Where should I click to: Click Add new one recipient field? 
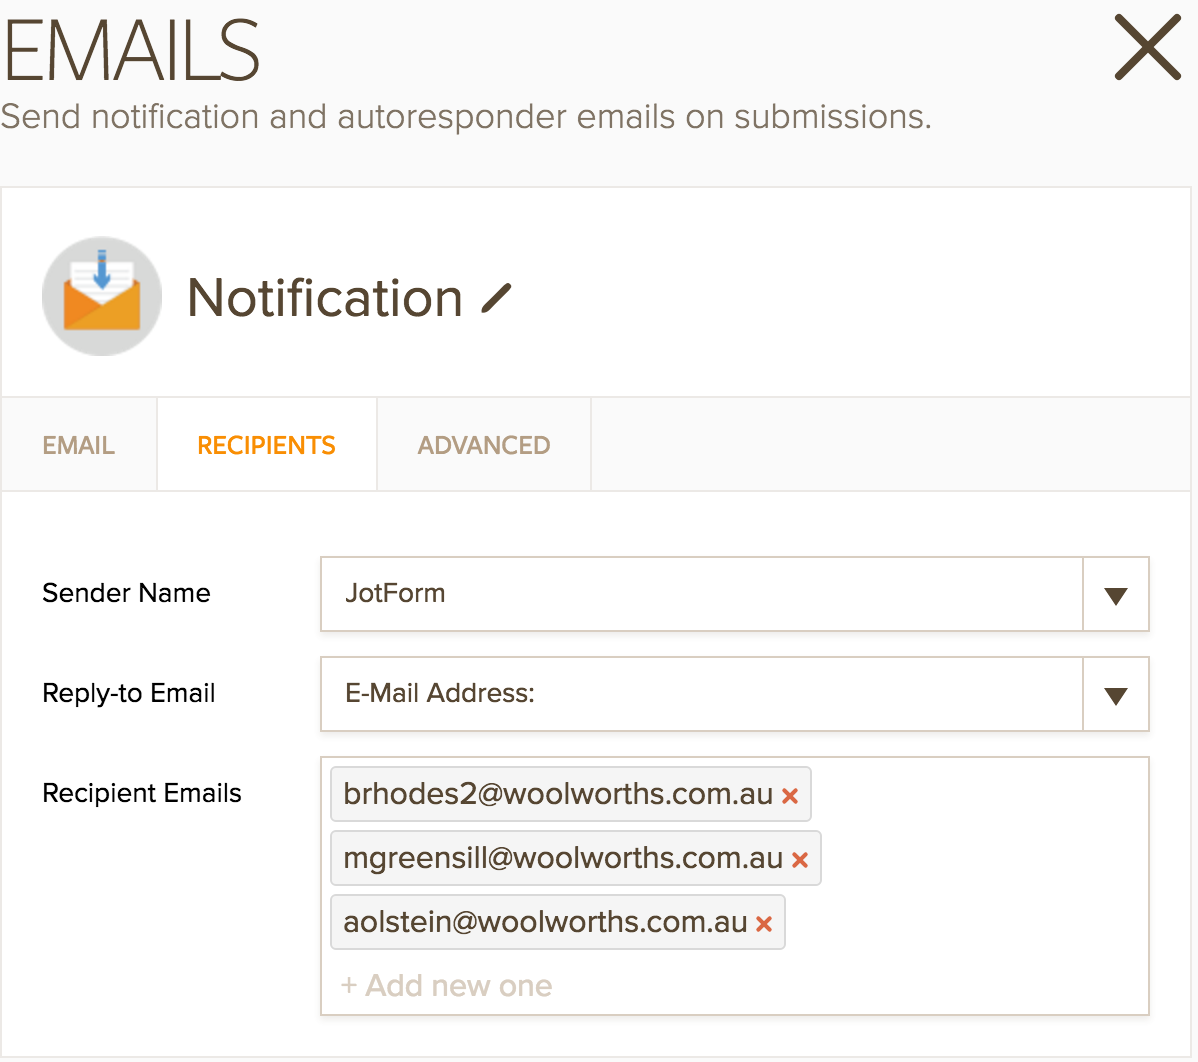pyautogui.click(x=447, y=986)
